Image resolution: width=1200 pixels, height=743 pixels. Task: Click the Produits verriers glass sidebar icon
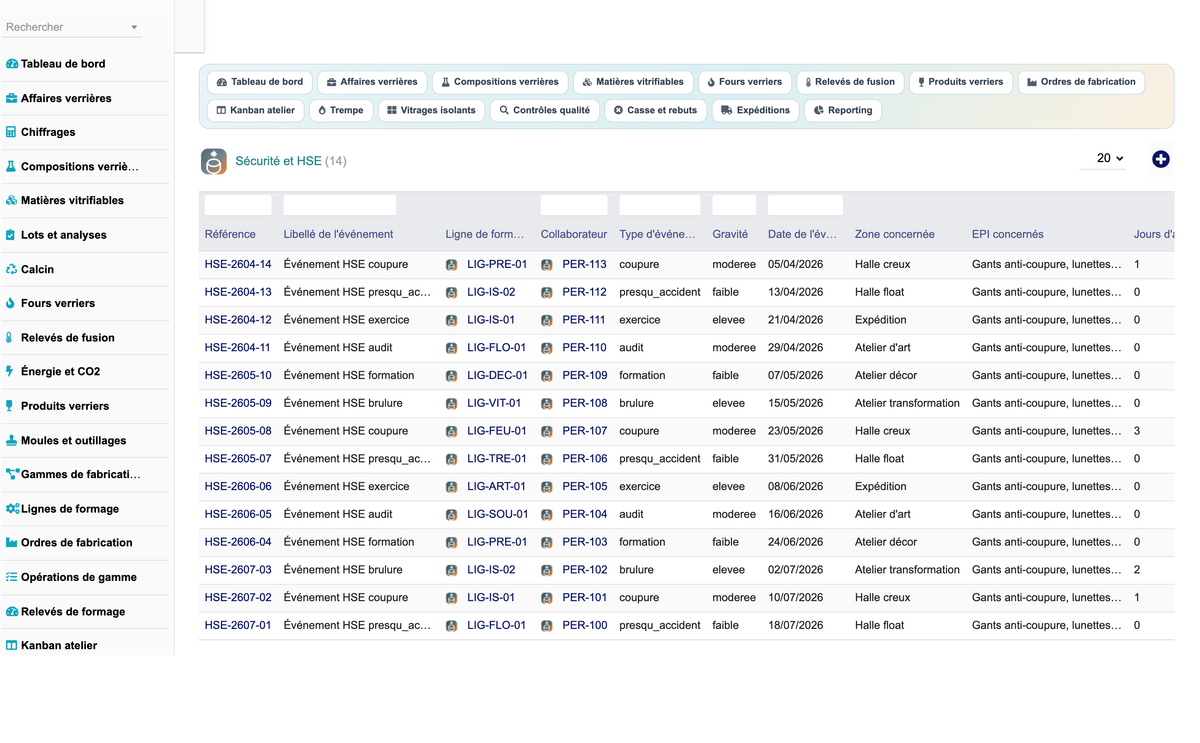click(10, 406)
